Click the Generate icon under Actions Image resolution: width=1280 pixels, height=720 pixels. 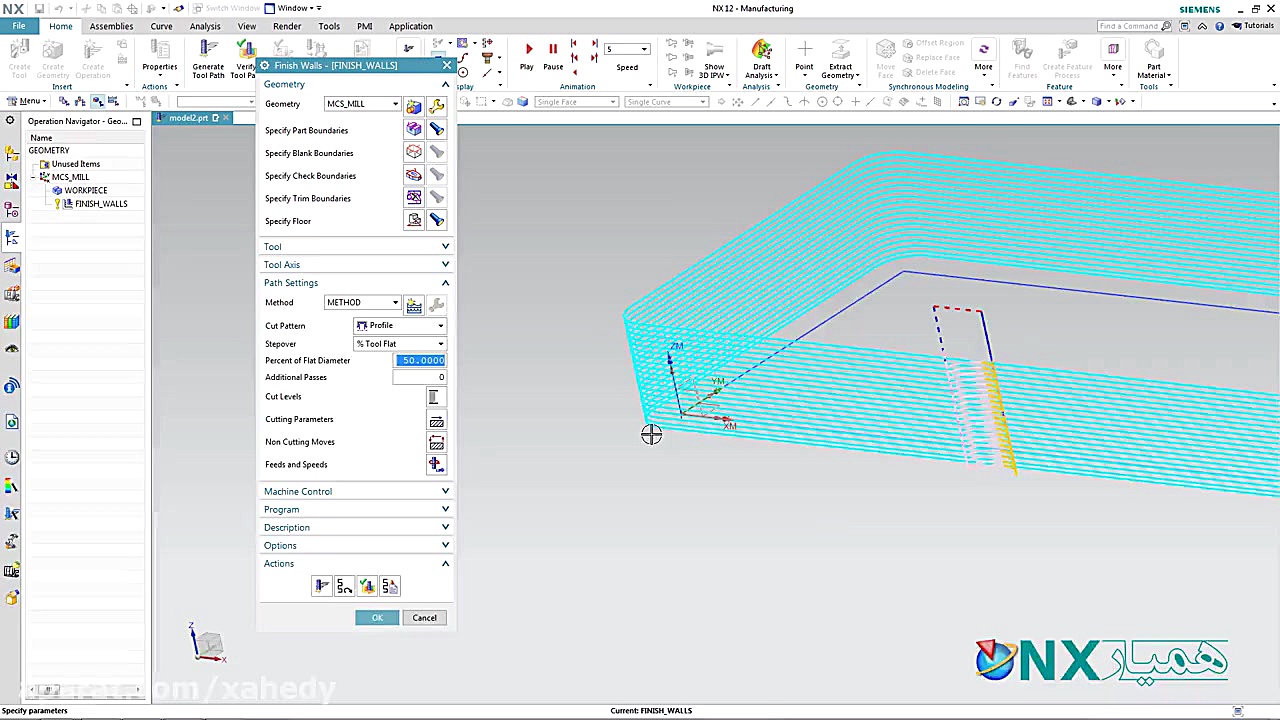click(321, 586)
